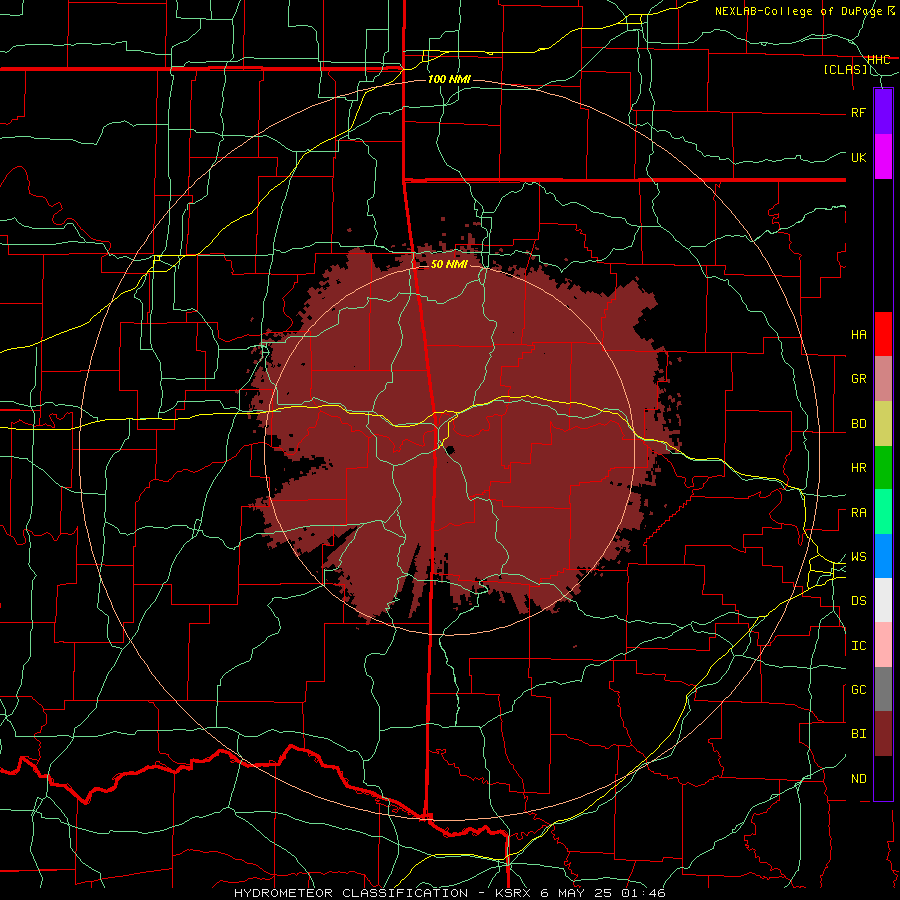Click the RF purple legend swatch

(883, 112)
